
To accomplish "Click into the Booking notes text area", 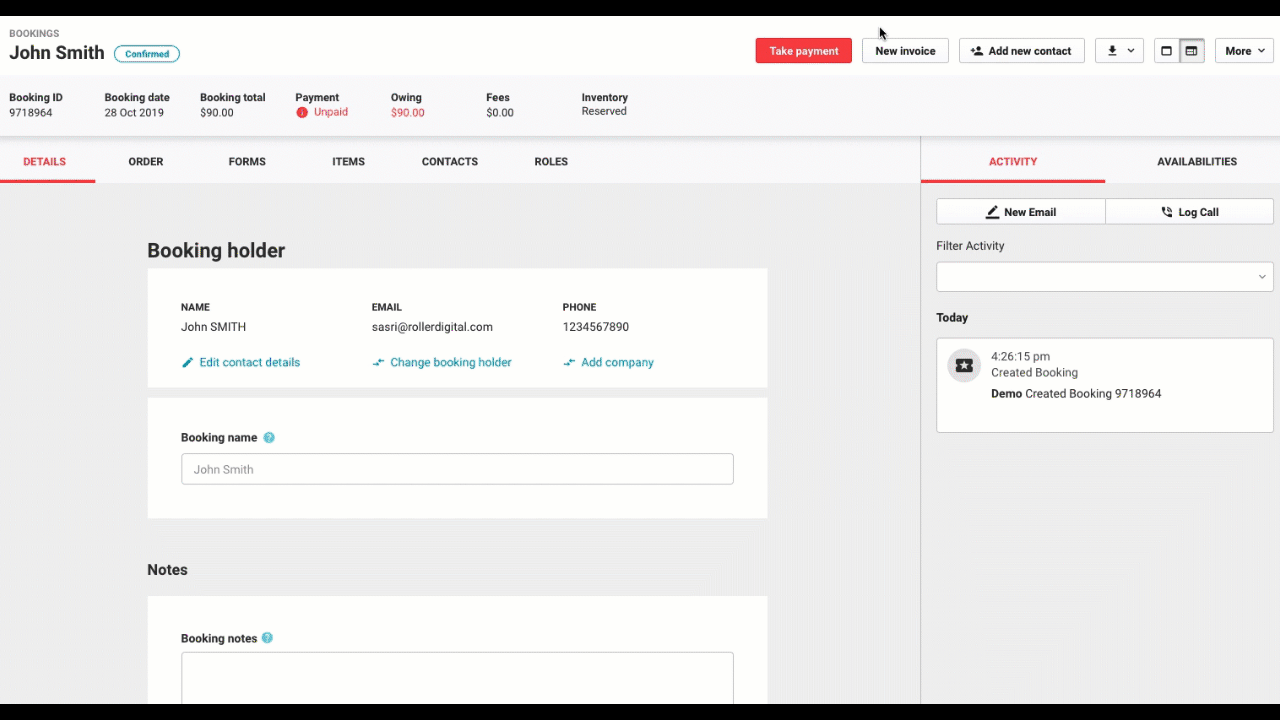I will tap(457, 678).
